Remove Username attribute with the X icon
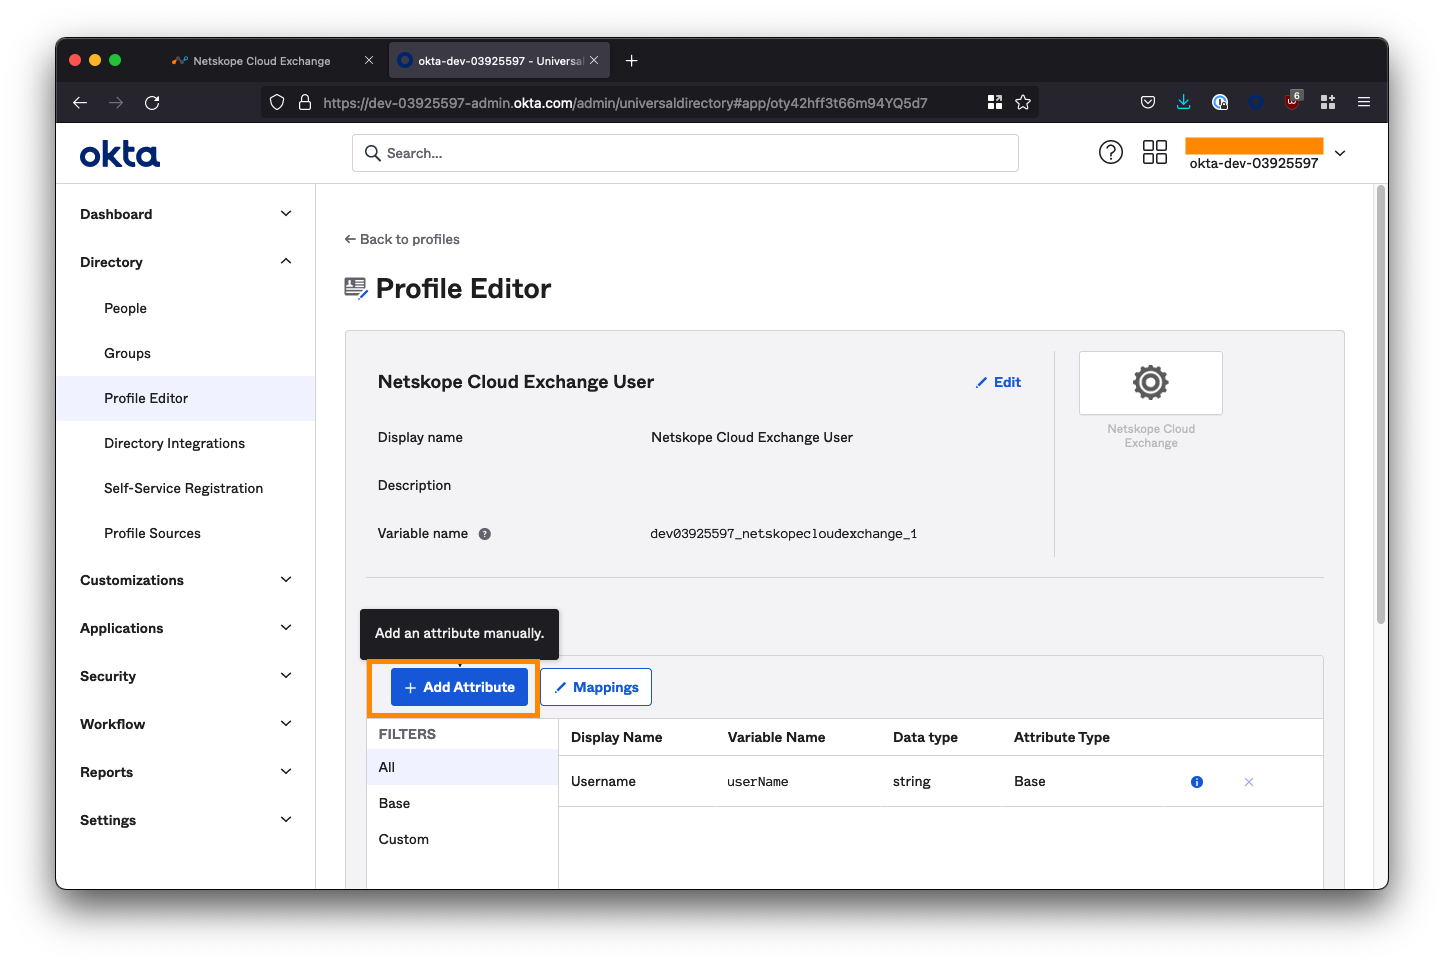This screenshot has height=963, width=1444. 1248,782
